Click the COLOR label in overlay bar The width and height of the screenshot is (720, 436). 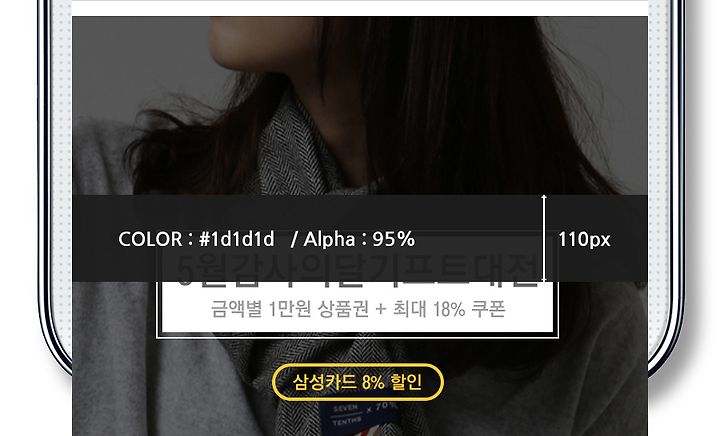pyautogui.click(x=150, y=239)
